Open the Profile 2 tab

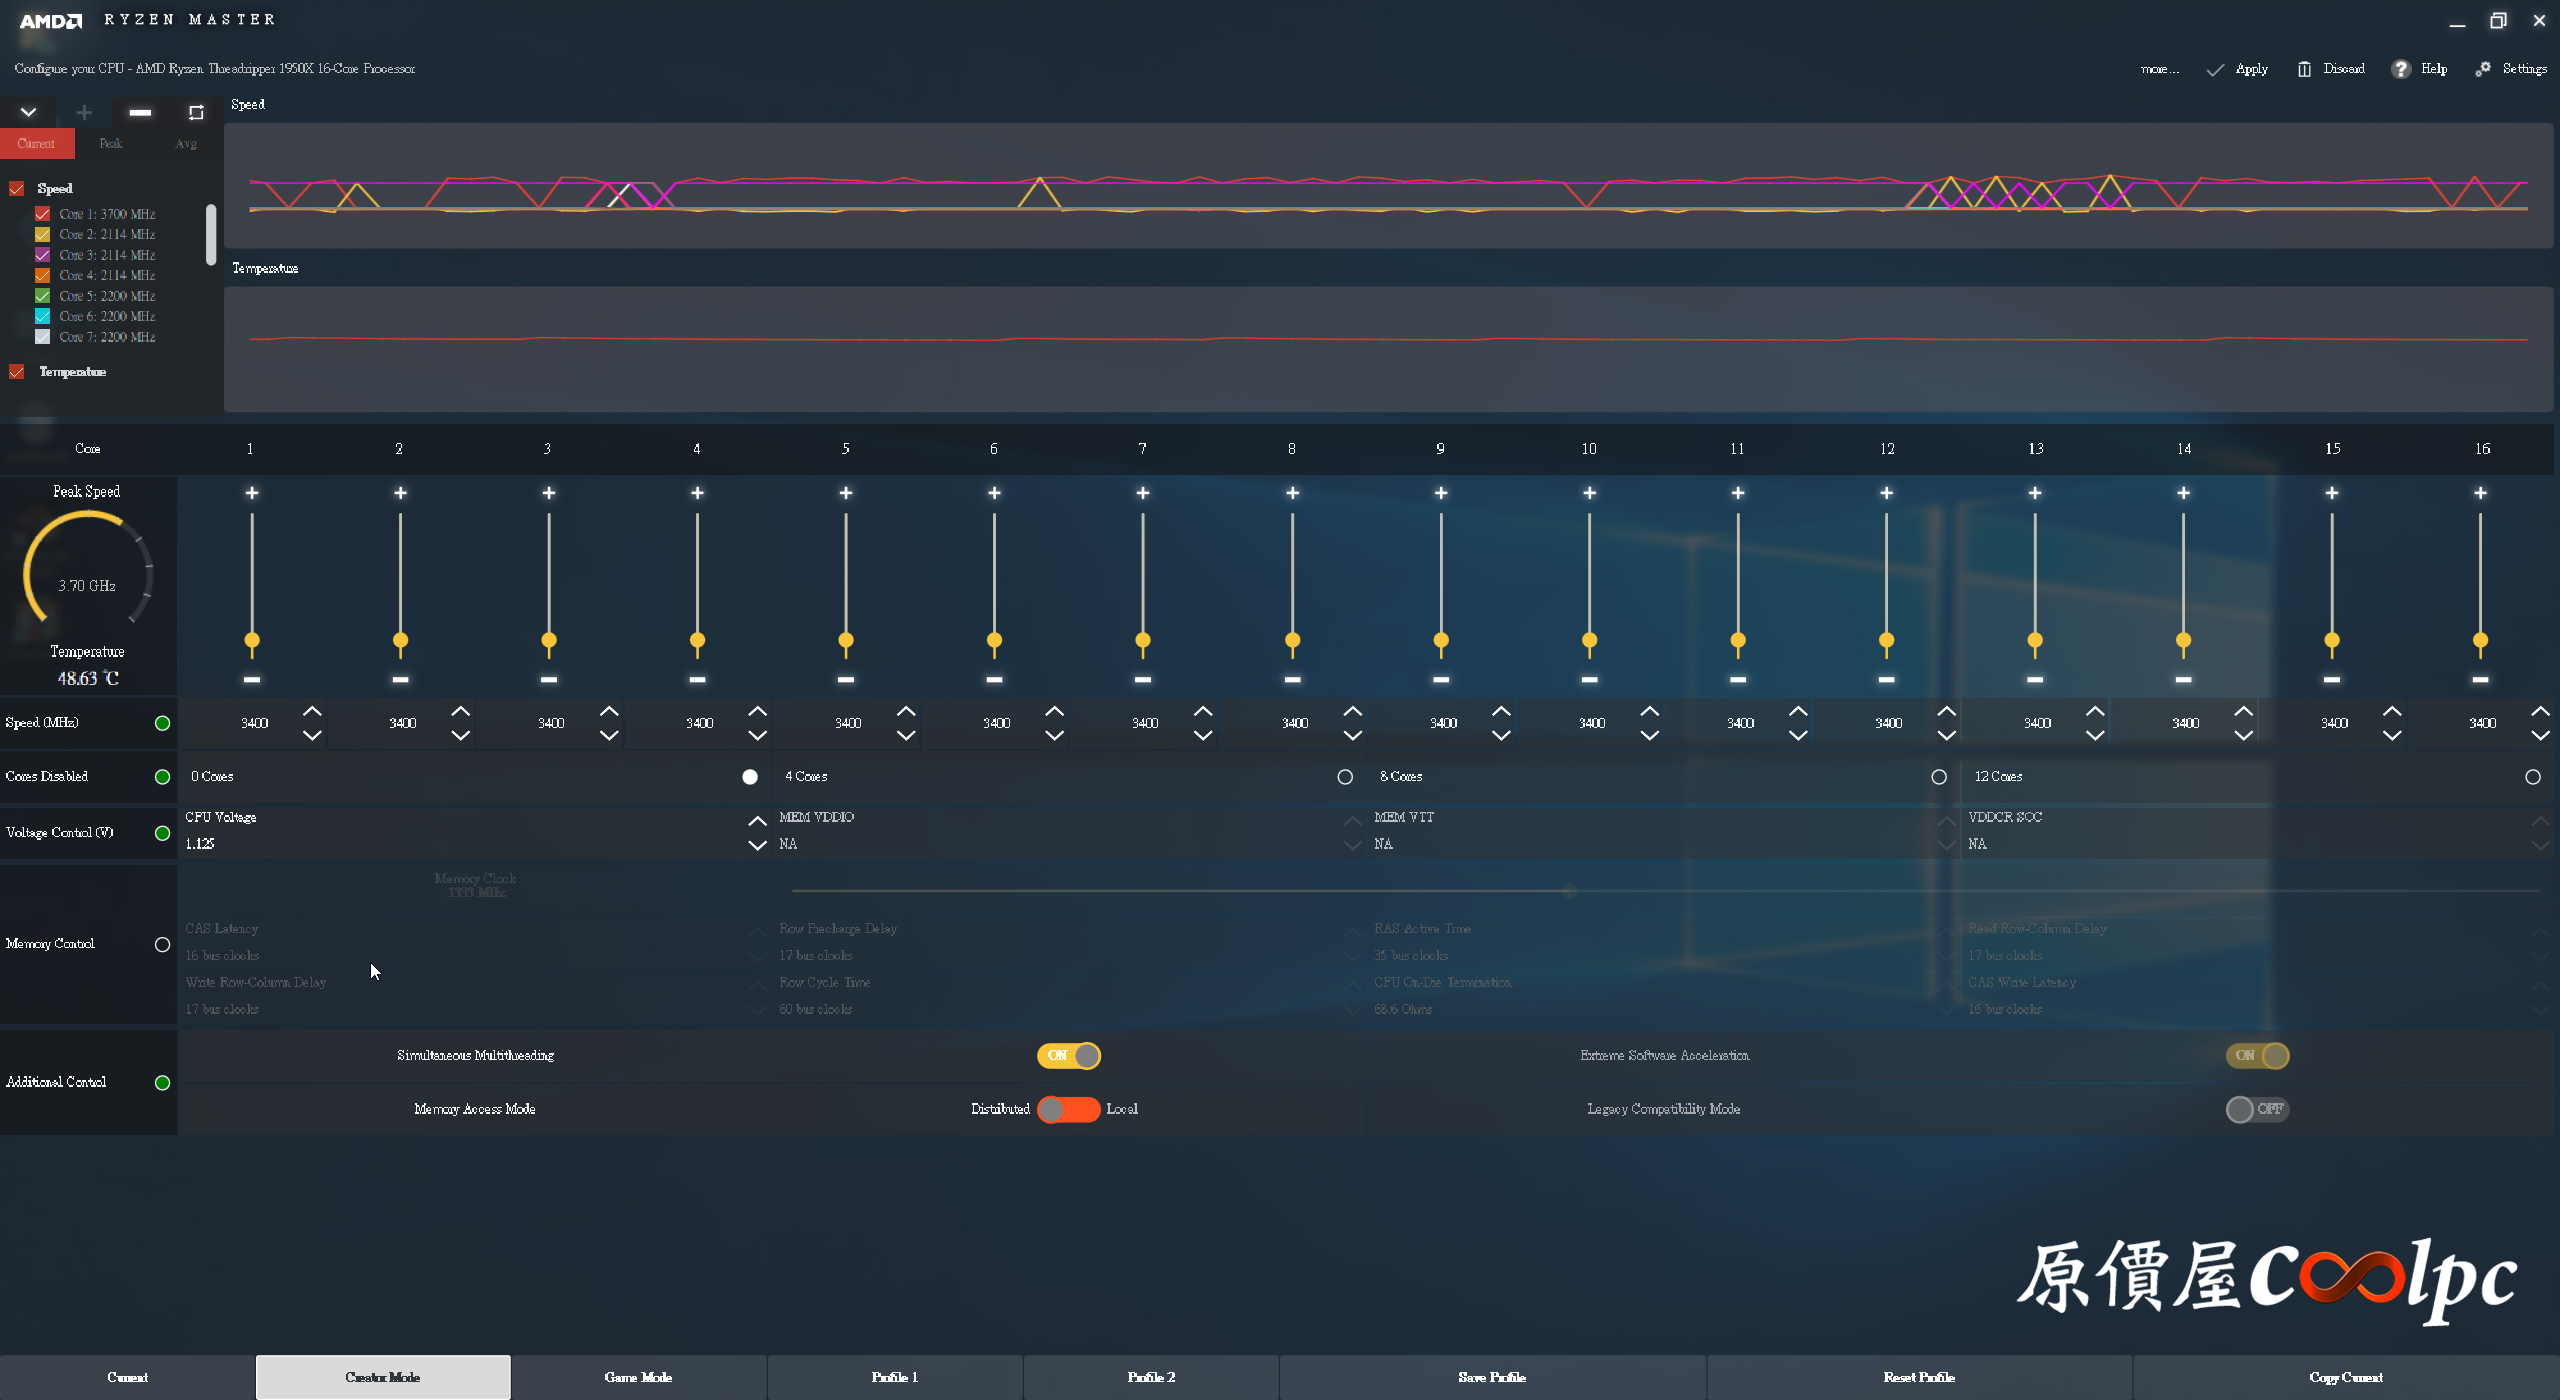pyautogui.click(x=1151, y=1378)
